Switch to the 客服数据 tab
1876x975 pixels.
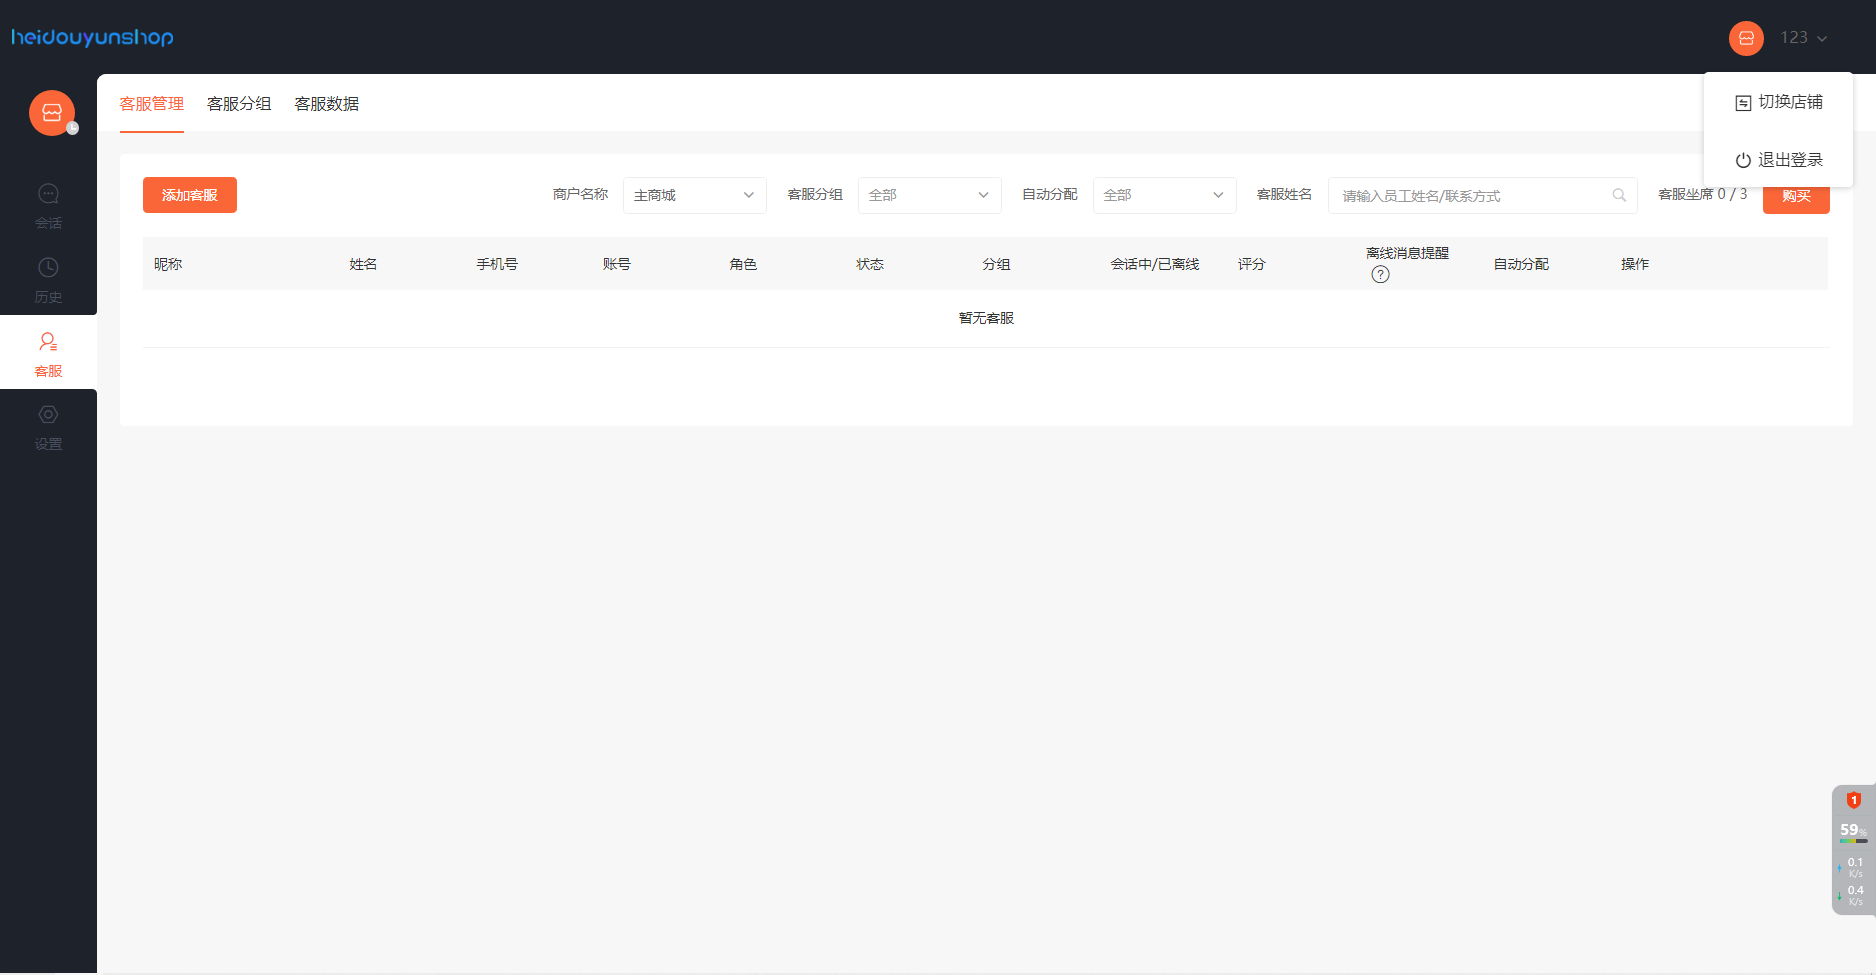coord(327,104)
